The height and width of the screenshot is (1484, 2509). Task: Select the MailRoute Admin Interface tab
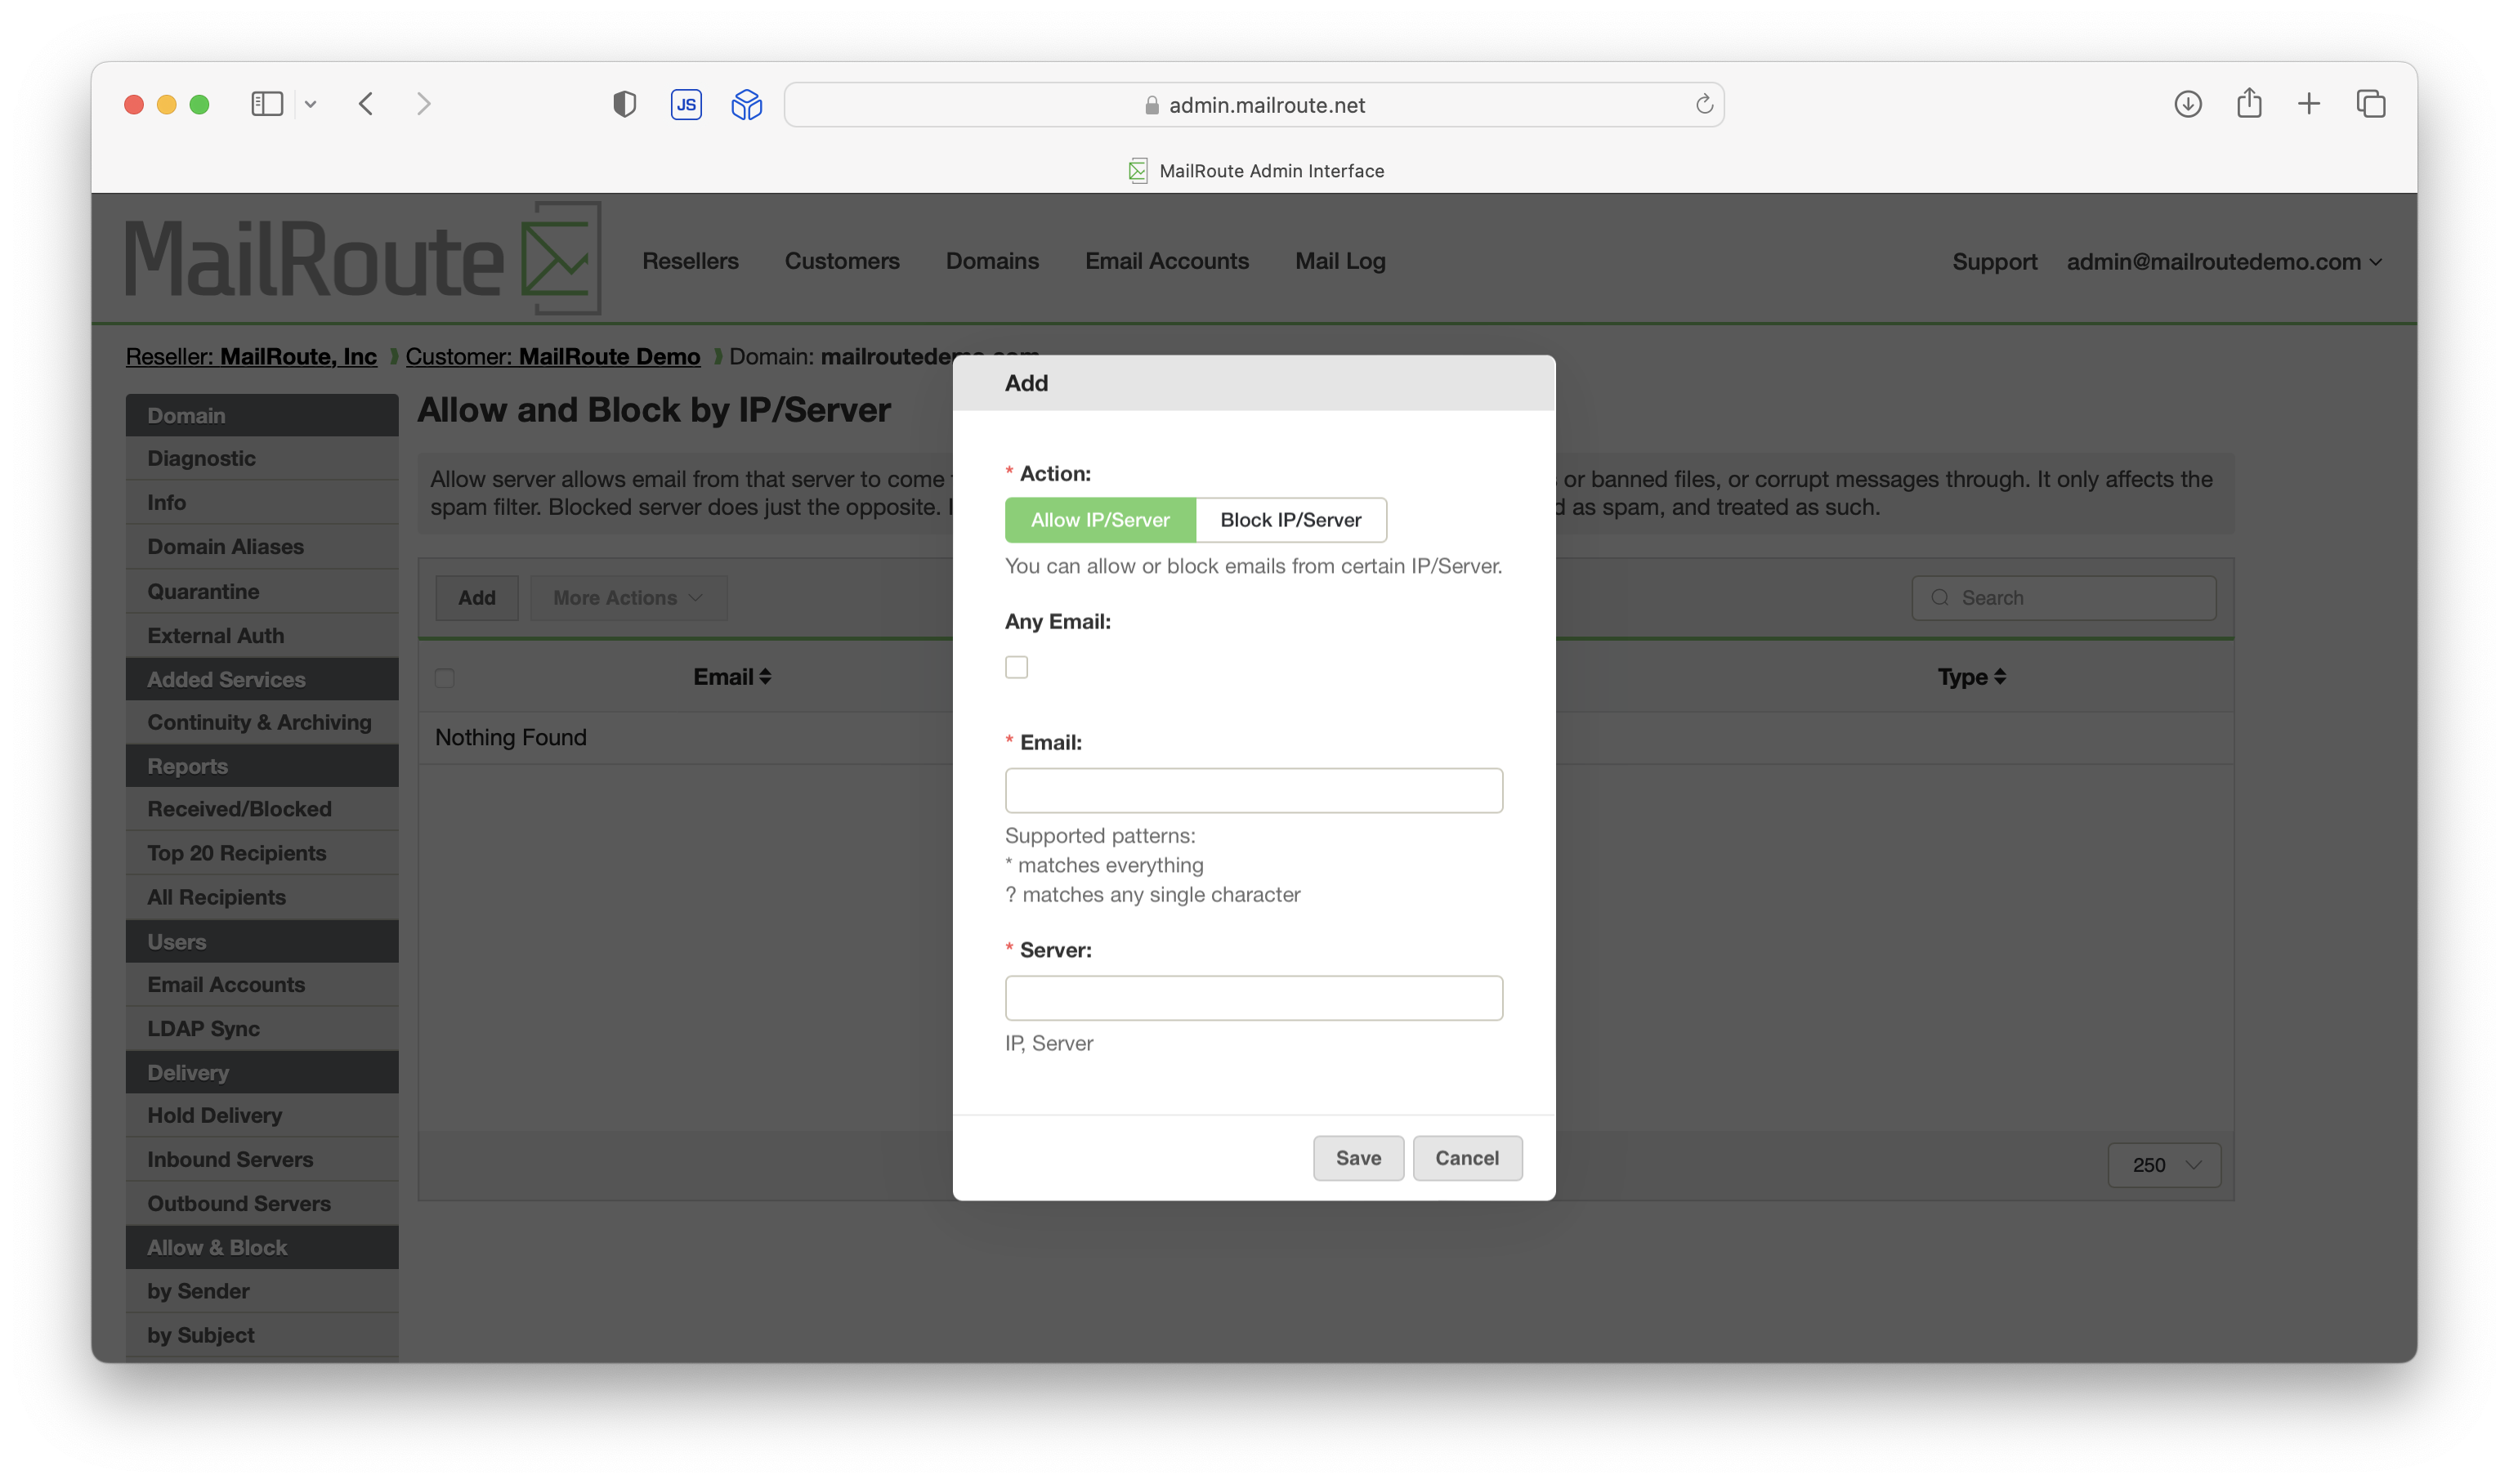pos(1256,171)
